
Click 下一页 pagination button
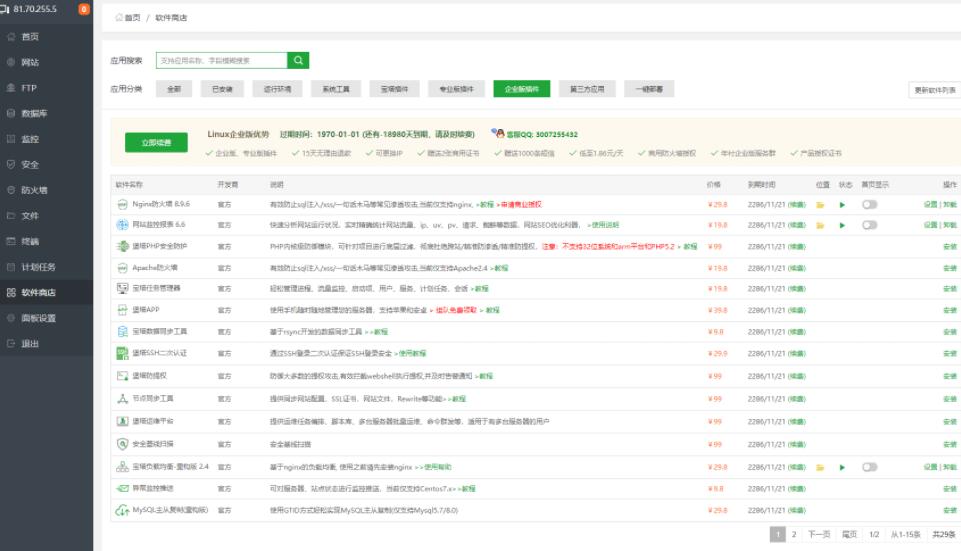(x=819, y=534)
